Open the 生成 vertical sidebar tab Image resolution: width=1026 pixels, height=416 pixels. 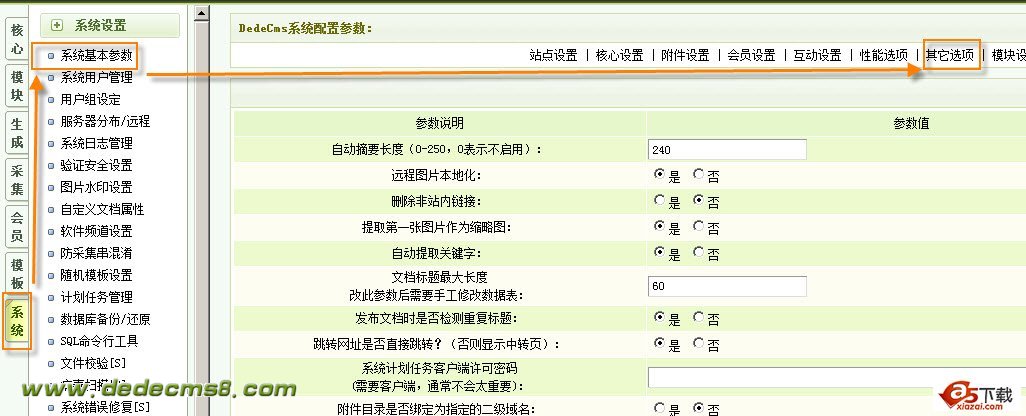click(17, 133)
